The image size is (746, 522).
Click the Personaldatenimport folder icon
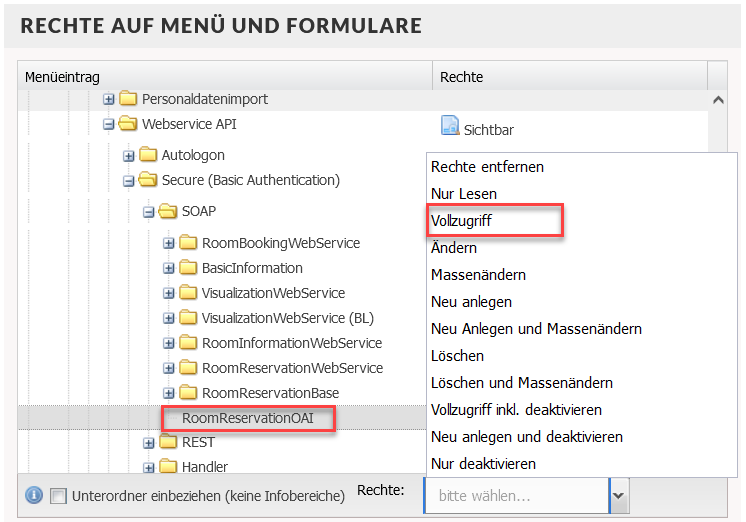coord(128,98)
